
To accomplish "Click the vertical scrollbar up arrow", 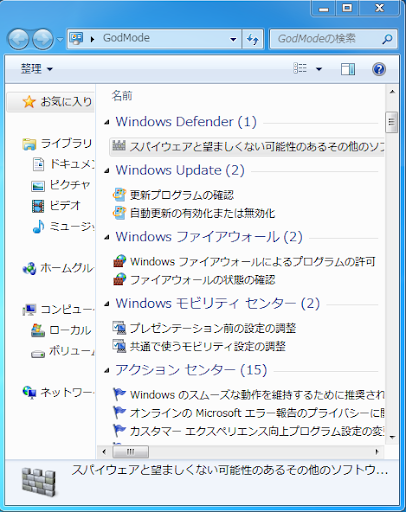I will [392, 92].
